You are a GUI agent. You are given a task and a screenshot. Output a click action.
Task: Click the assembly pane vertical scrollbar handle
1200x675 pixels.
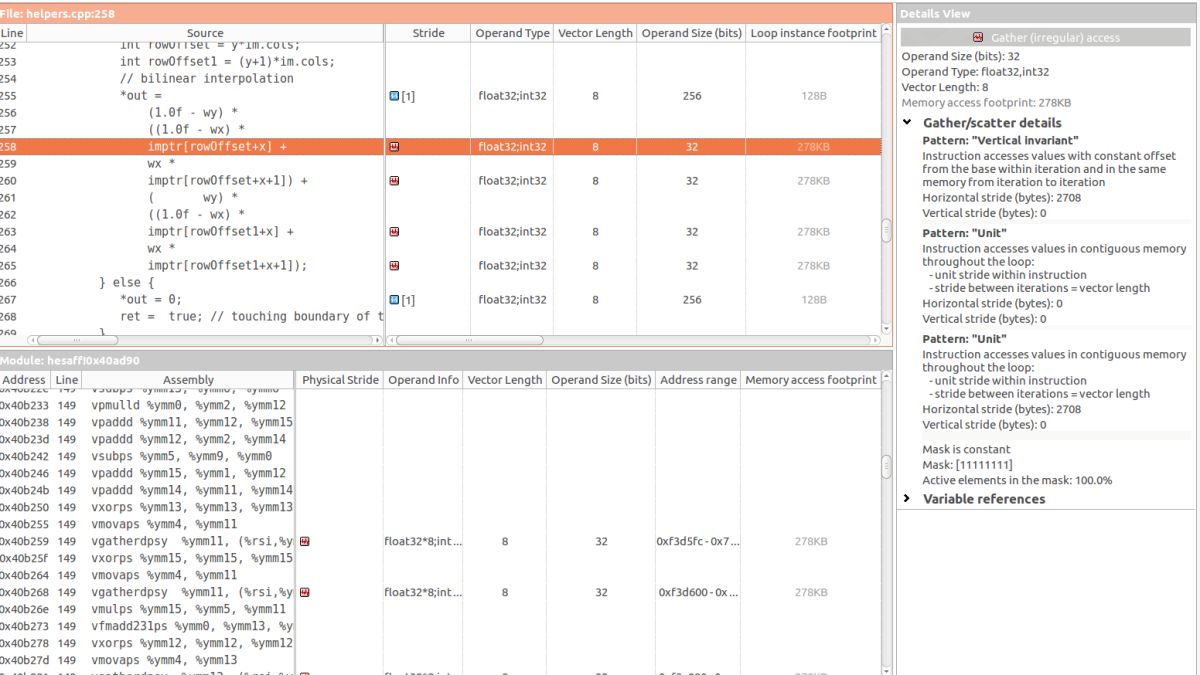pyautogui.click(x=886, y=466)
